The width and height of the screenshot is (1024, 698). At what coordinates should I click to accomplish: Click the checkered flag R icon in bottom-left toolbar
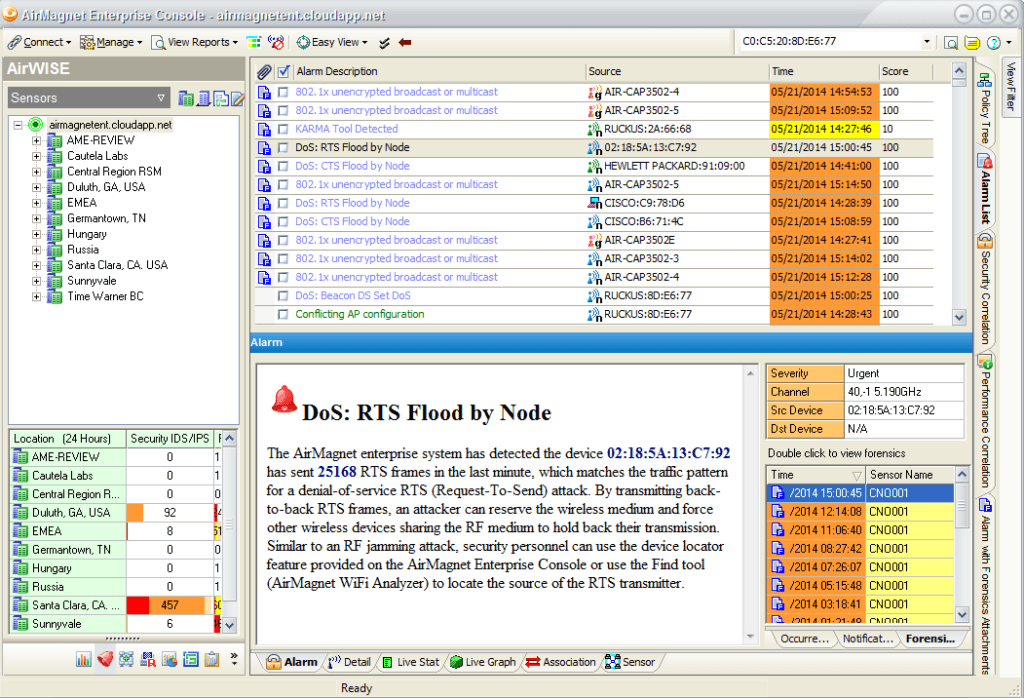[x=148, y=659]
